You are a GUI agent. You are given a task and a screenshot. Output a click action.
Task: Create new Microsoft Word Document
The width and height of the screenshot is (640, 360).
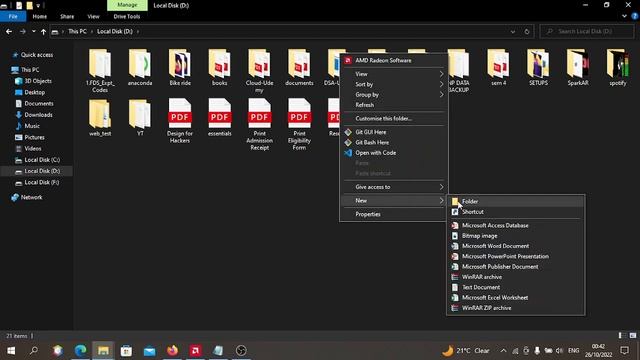pyautogui.click(x=516, y=246)
